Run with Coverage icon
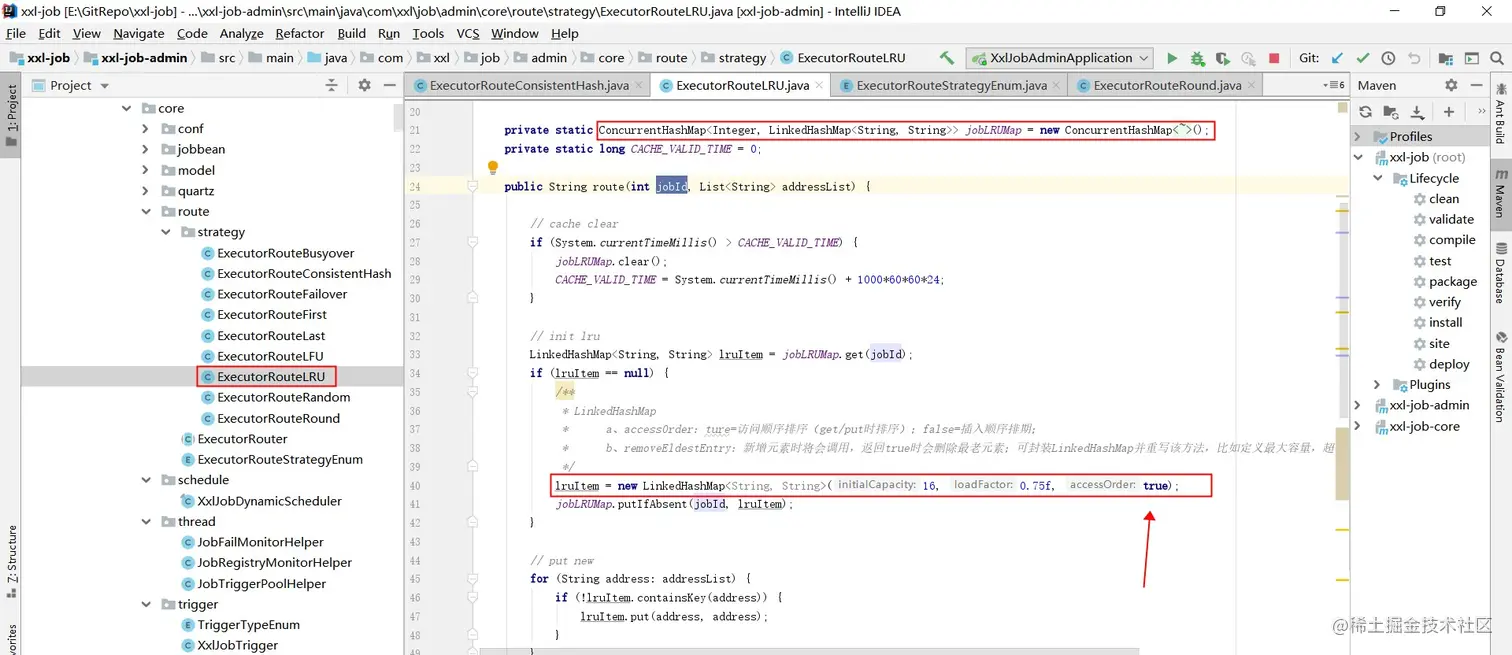Viewport: 1512px width, 655px height. pyautogui.click(x=1222, y=58)
